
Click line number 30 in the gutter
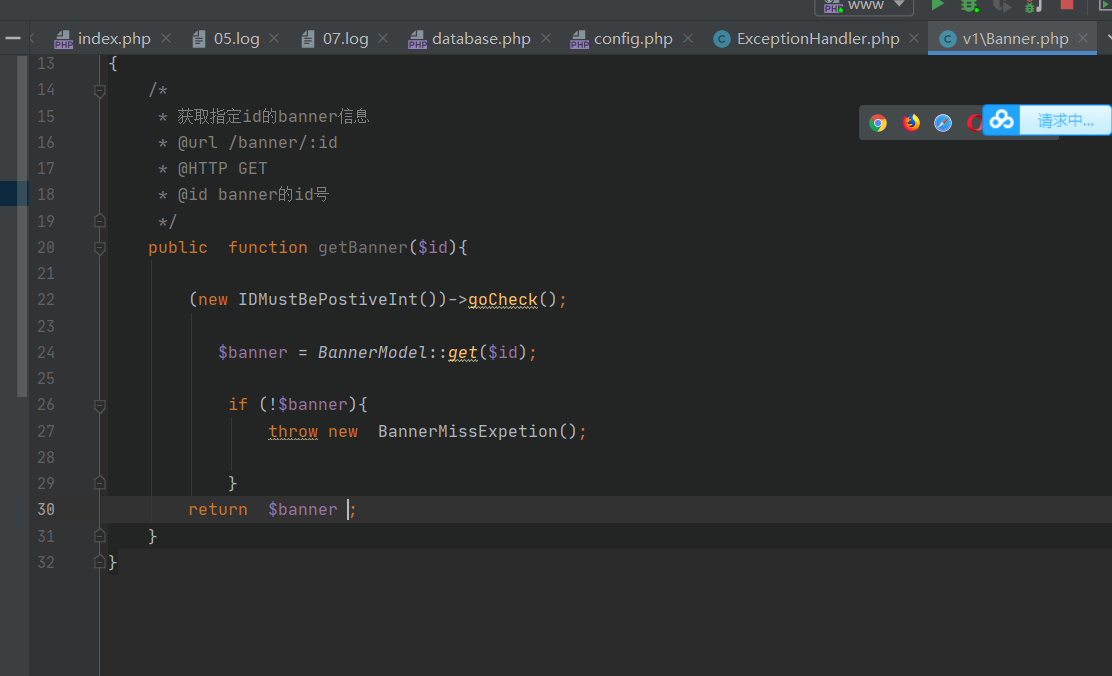tap(46, 509)
